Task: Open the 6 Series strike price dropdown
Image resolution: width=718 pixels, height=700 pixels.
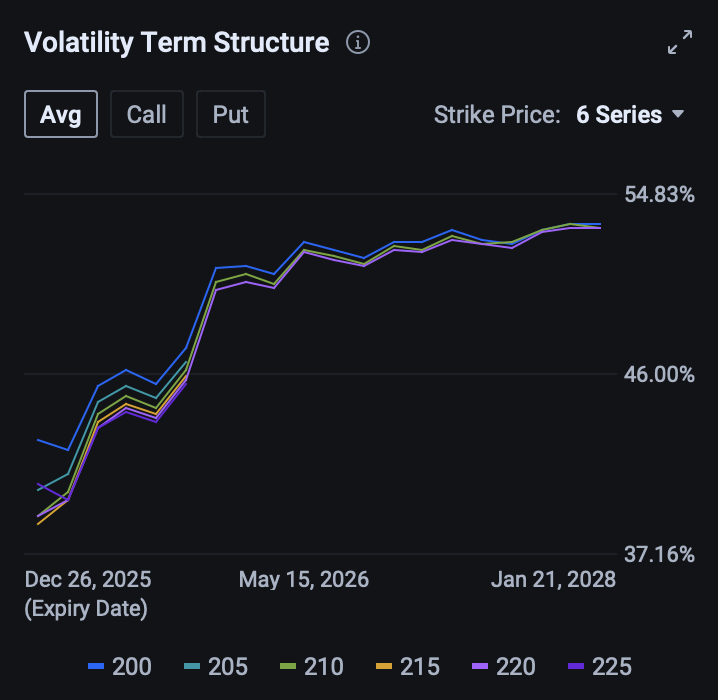Action: [619, 115]
